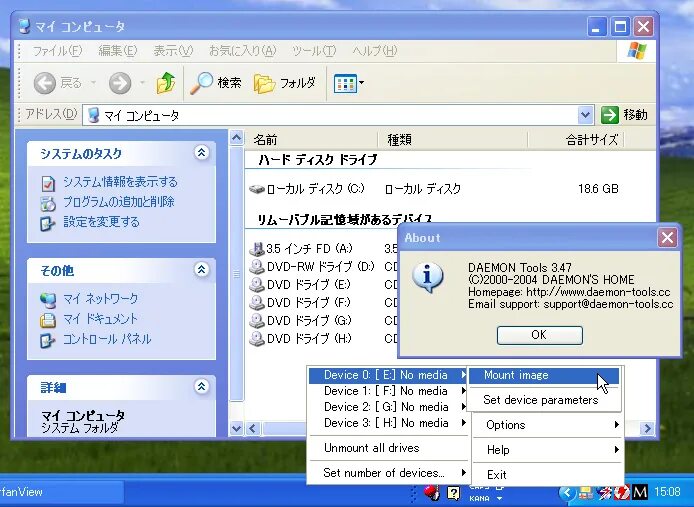694x507 pixels.
Task: Select the DVD ドライブ (E:) icon
Action: [257, 285]
